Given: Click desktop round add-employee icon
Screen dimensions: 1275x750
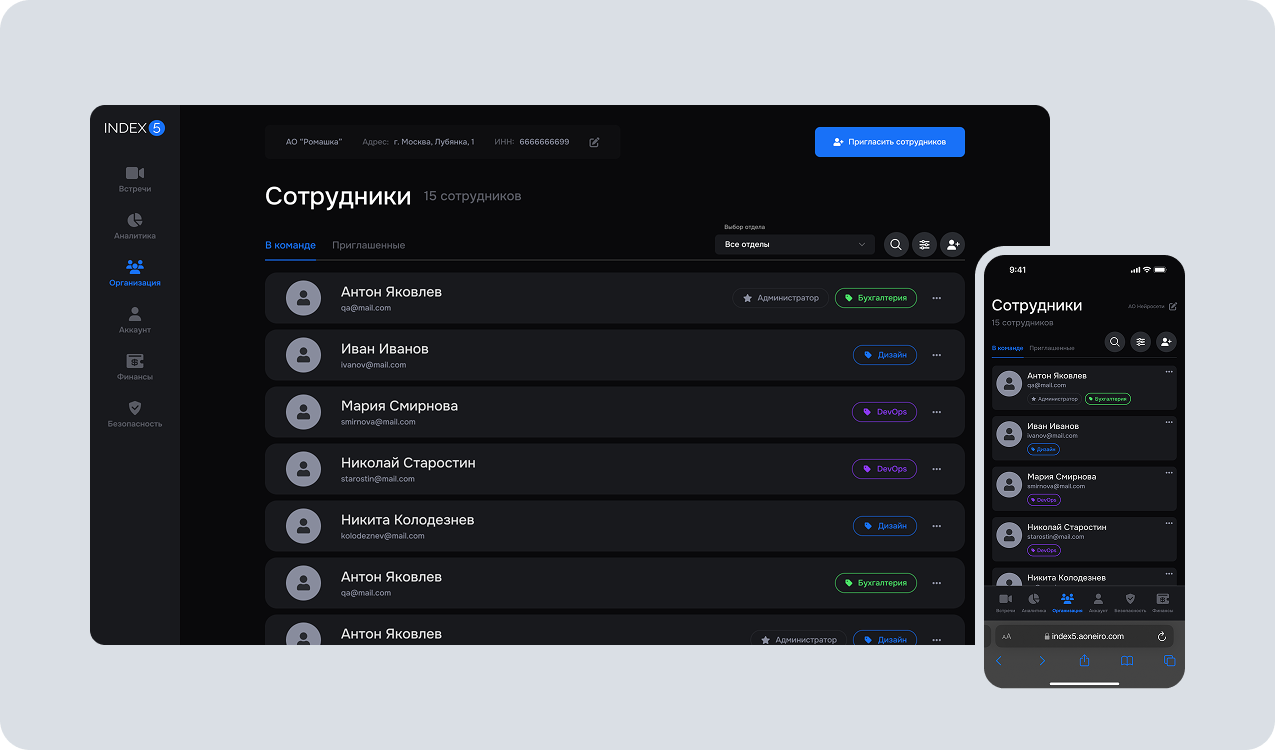Looking at the screenshot, I should click(x=952, y=244).
